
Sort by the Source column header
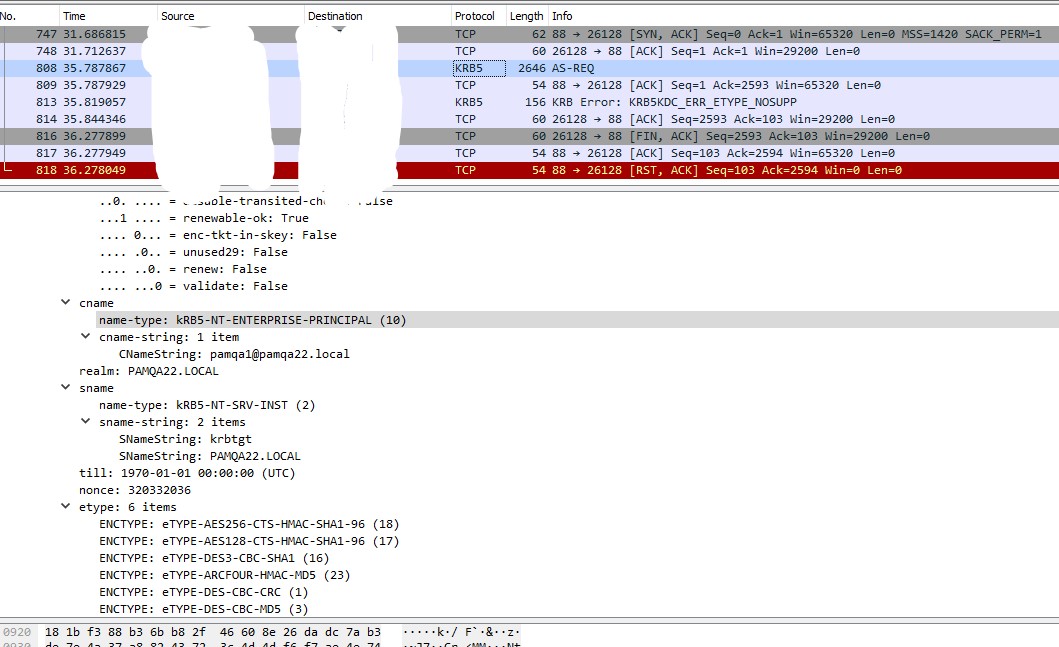[230, 16]
